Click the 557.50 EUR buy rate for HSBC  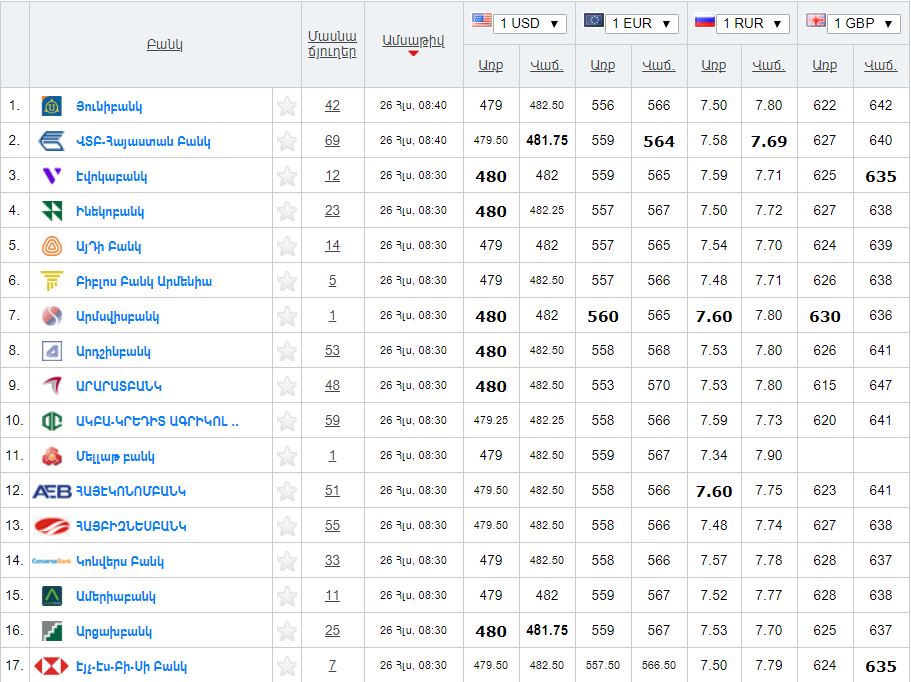click(x=602, y=665)
